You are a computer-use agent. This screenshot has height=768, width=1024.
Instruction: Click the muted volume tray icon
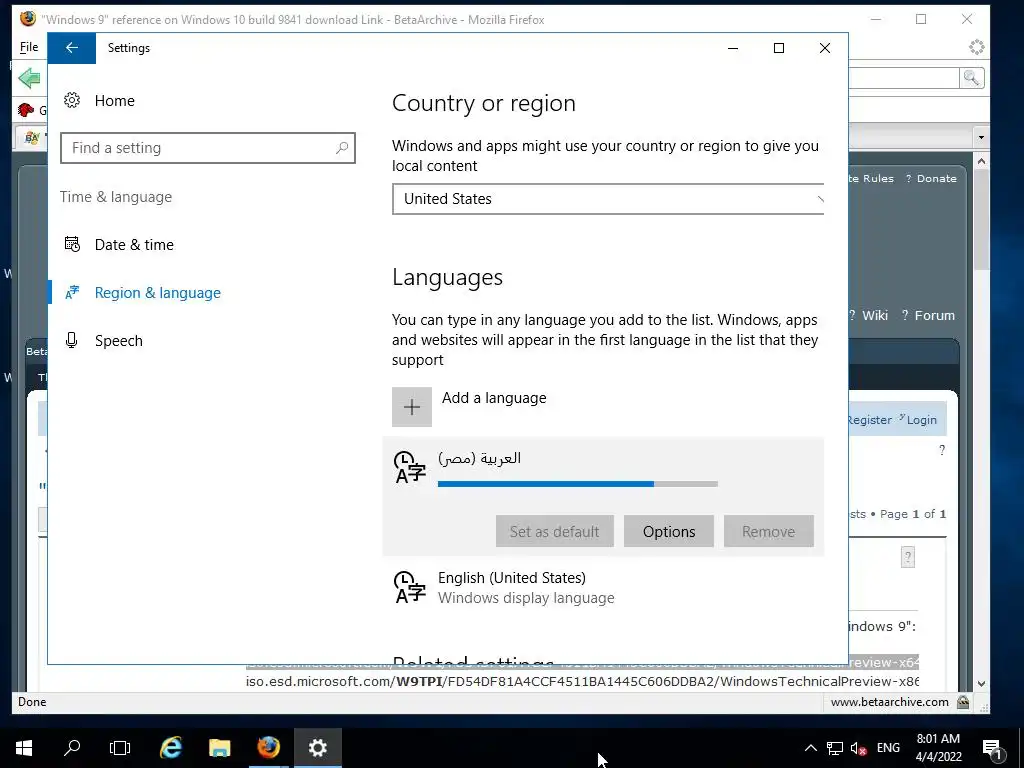pos(858,748)
